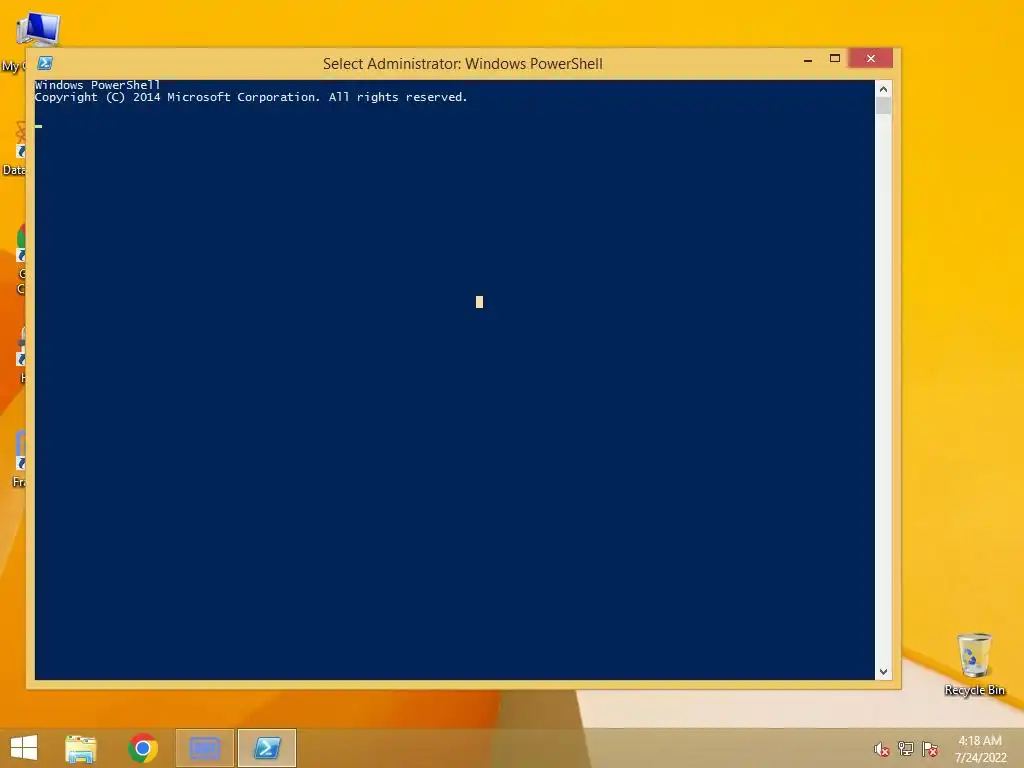
Task: Maximize the PowerShell window
Action: (835, 59)
